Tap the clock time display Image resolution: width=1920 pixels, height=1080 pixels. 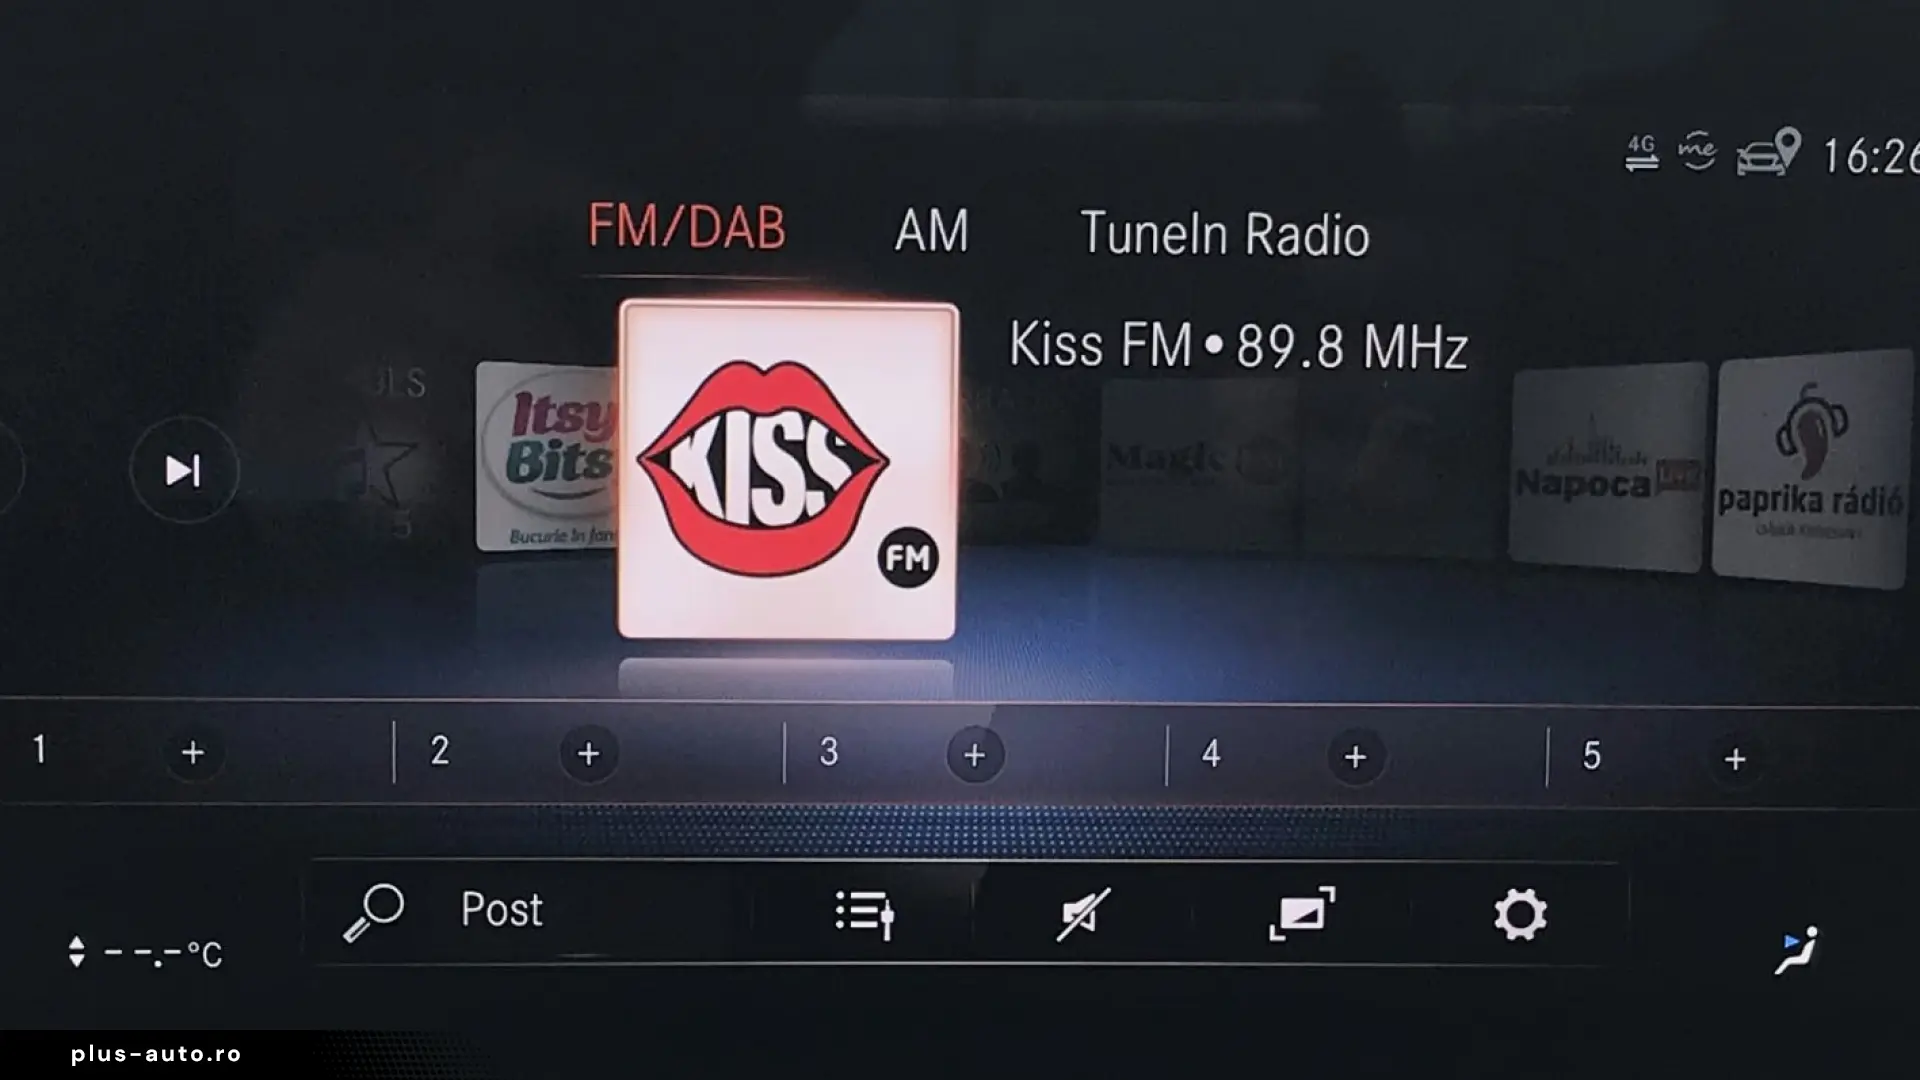(x=1870, y=156)
